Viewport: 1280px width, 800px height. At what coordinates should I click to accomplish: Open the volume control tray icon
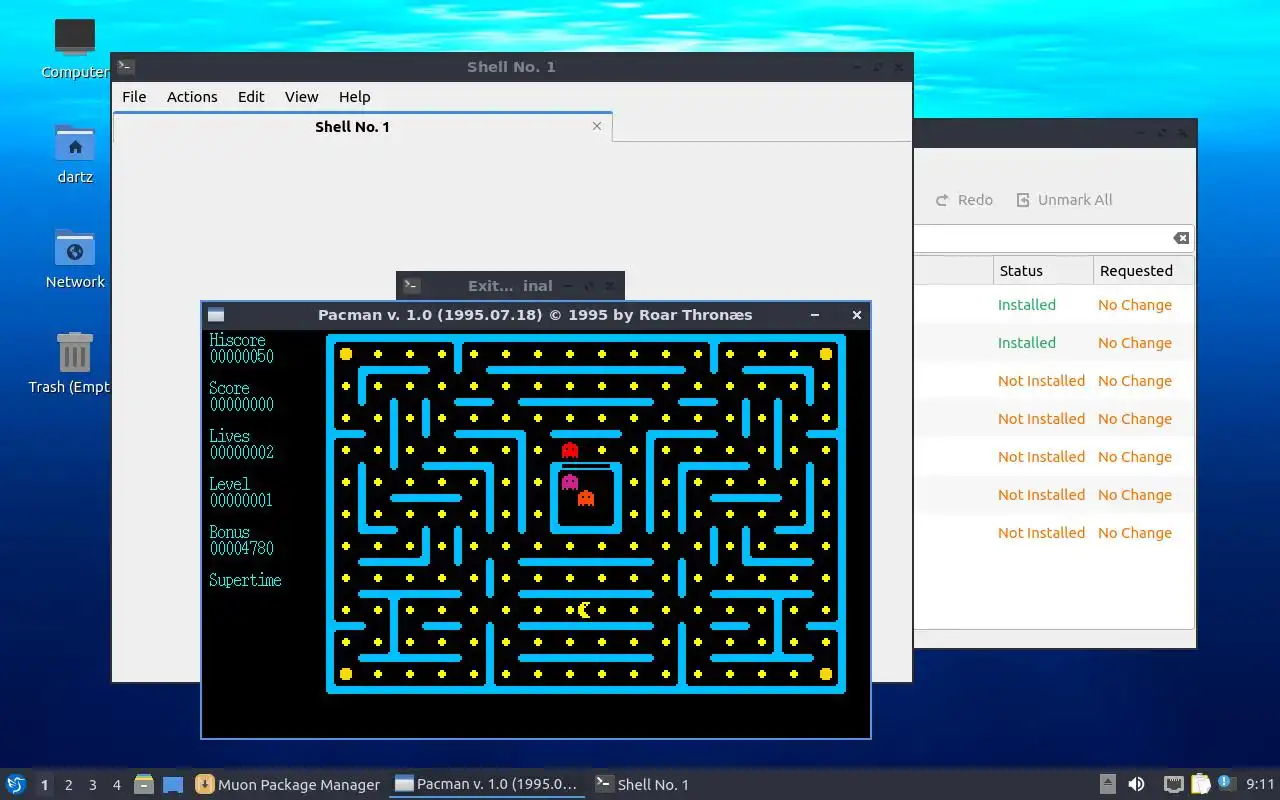(x=1136, y=785)
